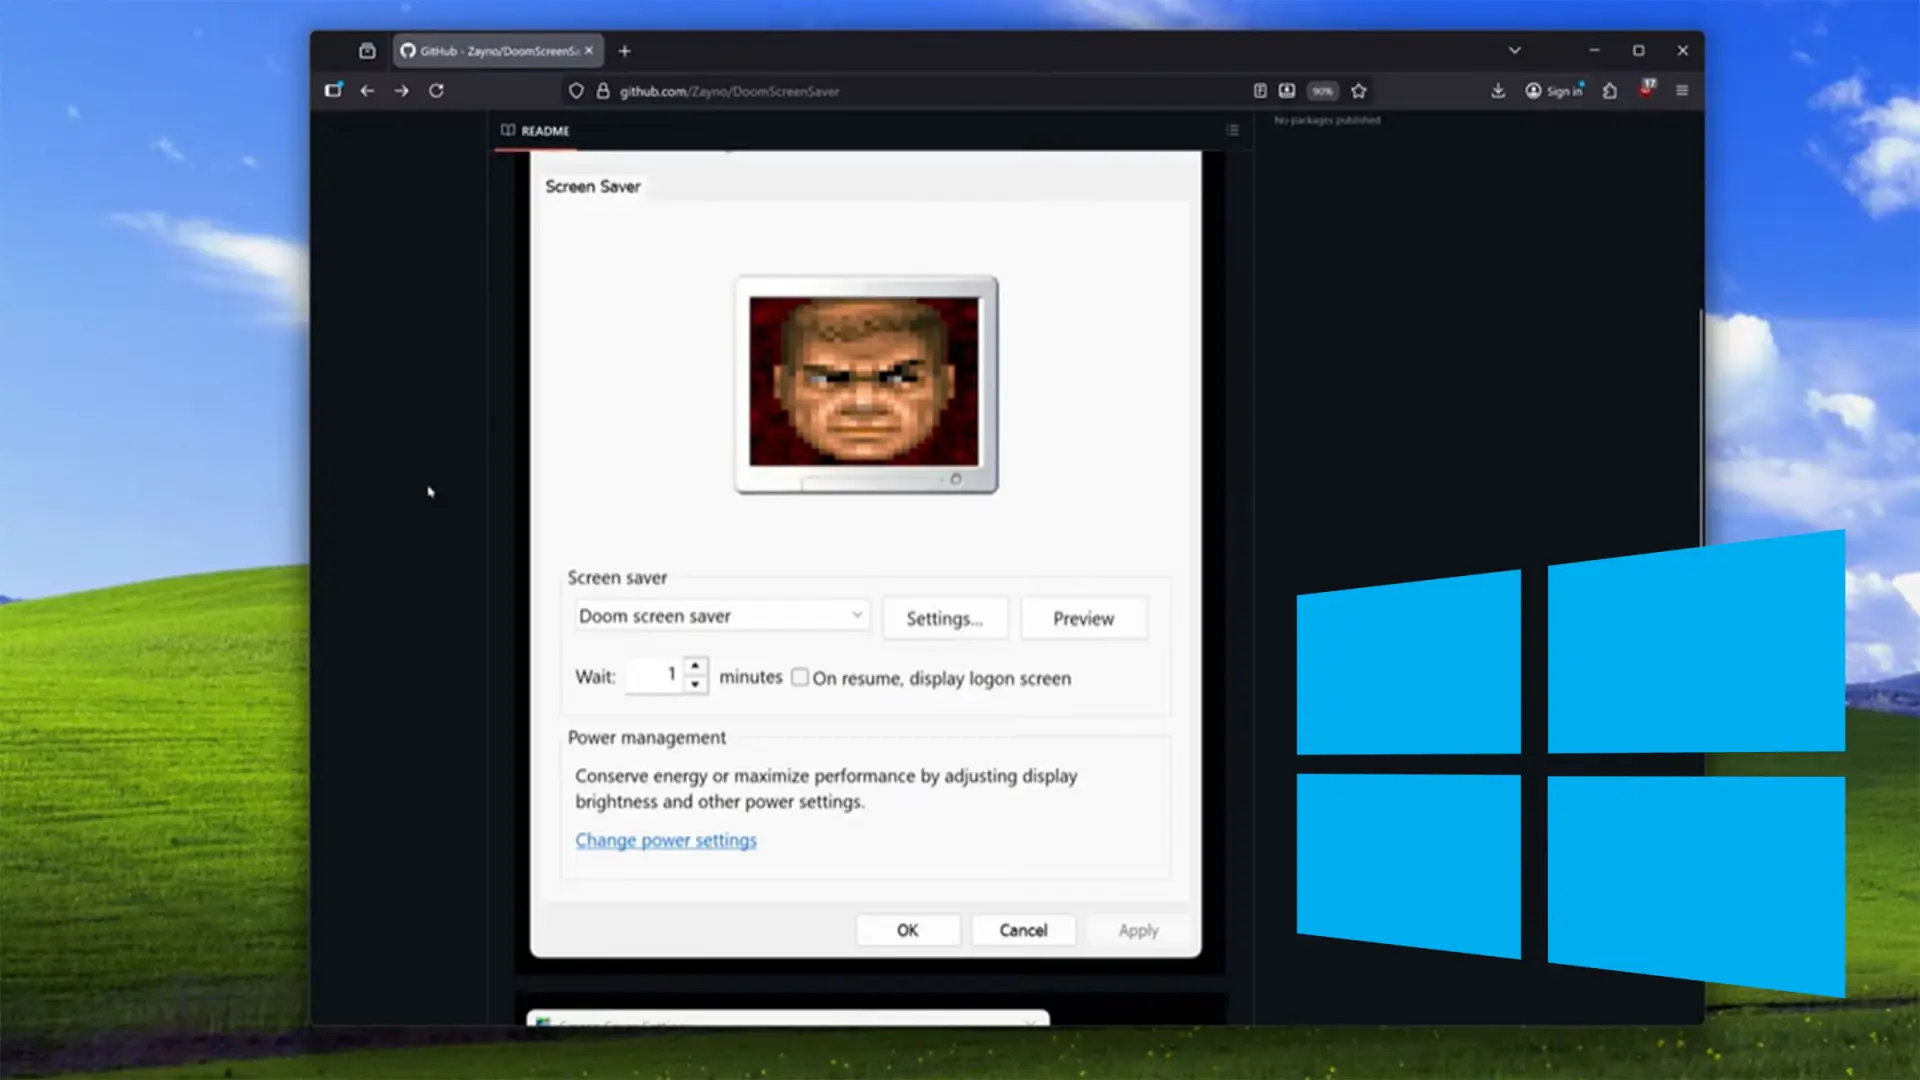The height and width of the screenshot is (1080, 1920).
Task: Open Firefox application menu via hamburger icon
Action: click(1683, 91)
